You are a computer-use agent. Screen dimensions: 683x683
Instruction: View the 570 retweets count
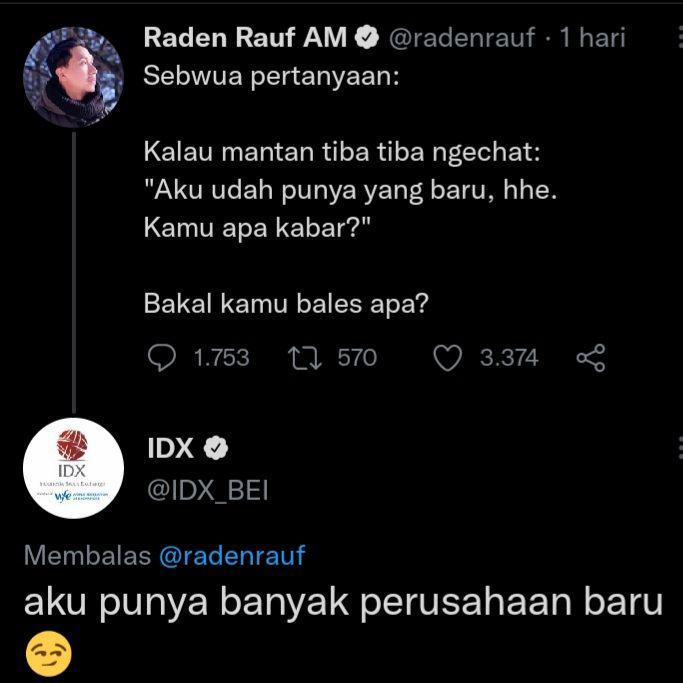(x=357, y=358)
